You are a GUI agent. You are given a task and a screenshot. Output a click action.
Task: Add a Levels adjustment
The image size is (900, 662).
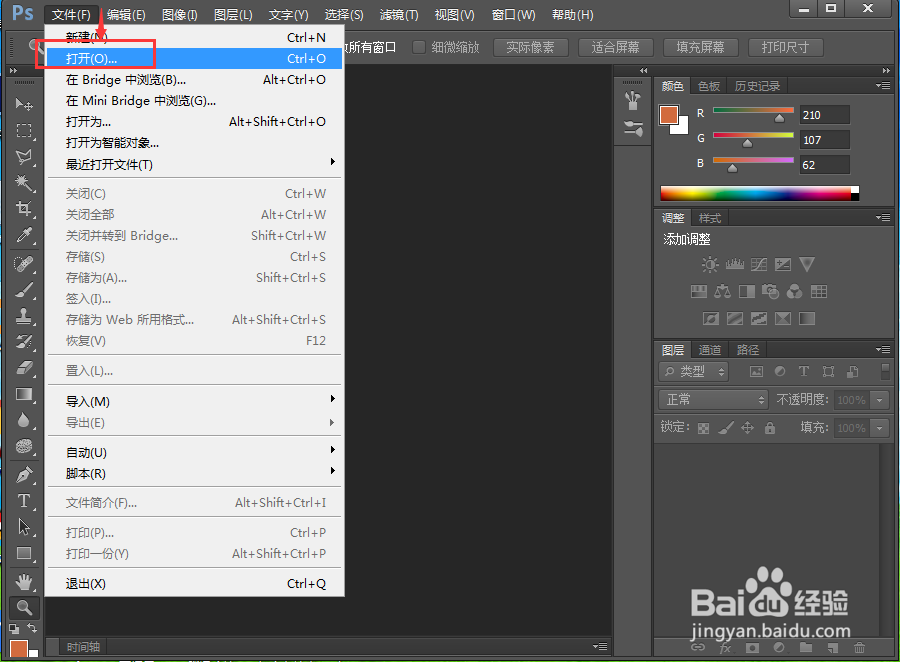click(734, 264)
